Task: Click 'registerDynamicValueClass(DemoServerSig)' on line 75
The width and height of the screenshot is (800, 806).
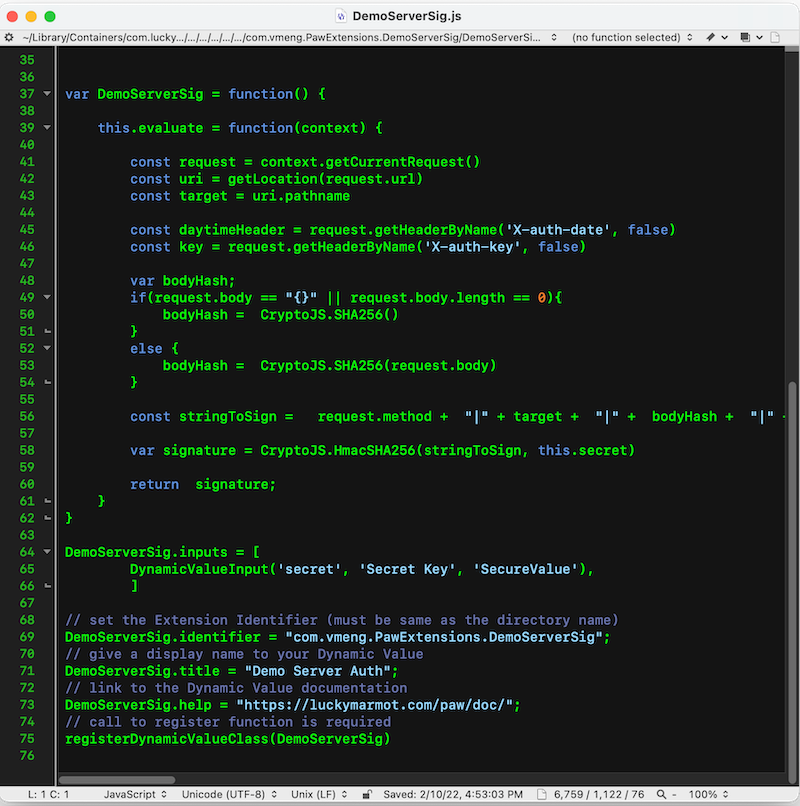Action: (228, 739)
